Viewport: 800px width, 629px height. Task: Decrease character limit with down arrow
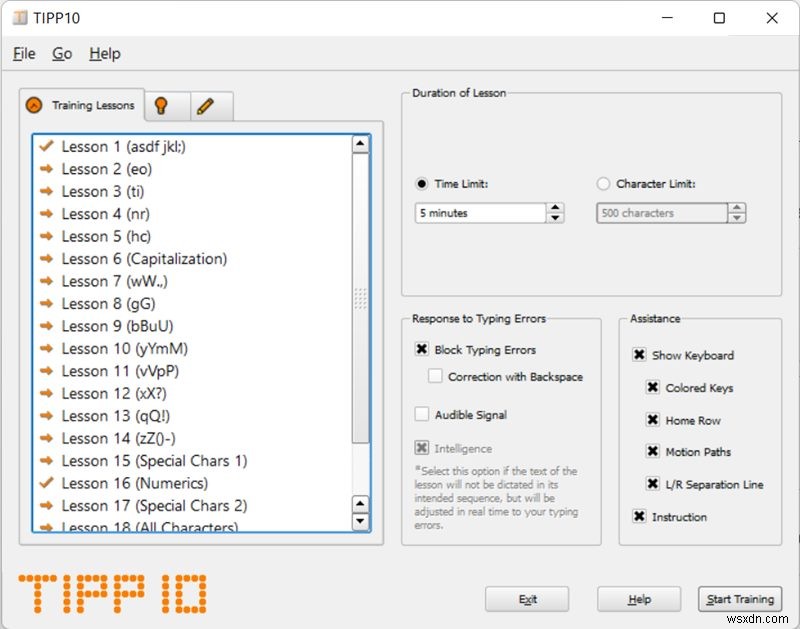point(737,218)
